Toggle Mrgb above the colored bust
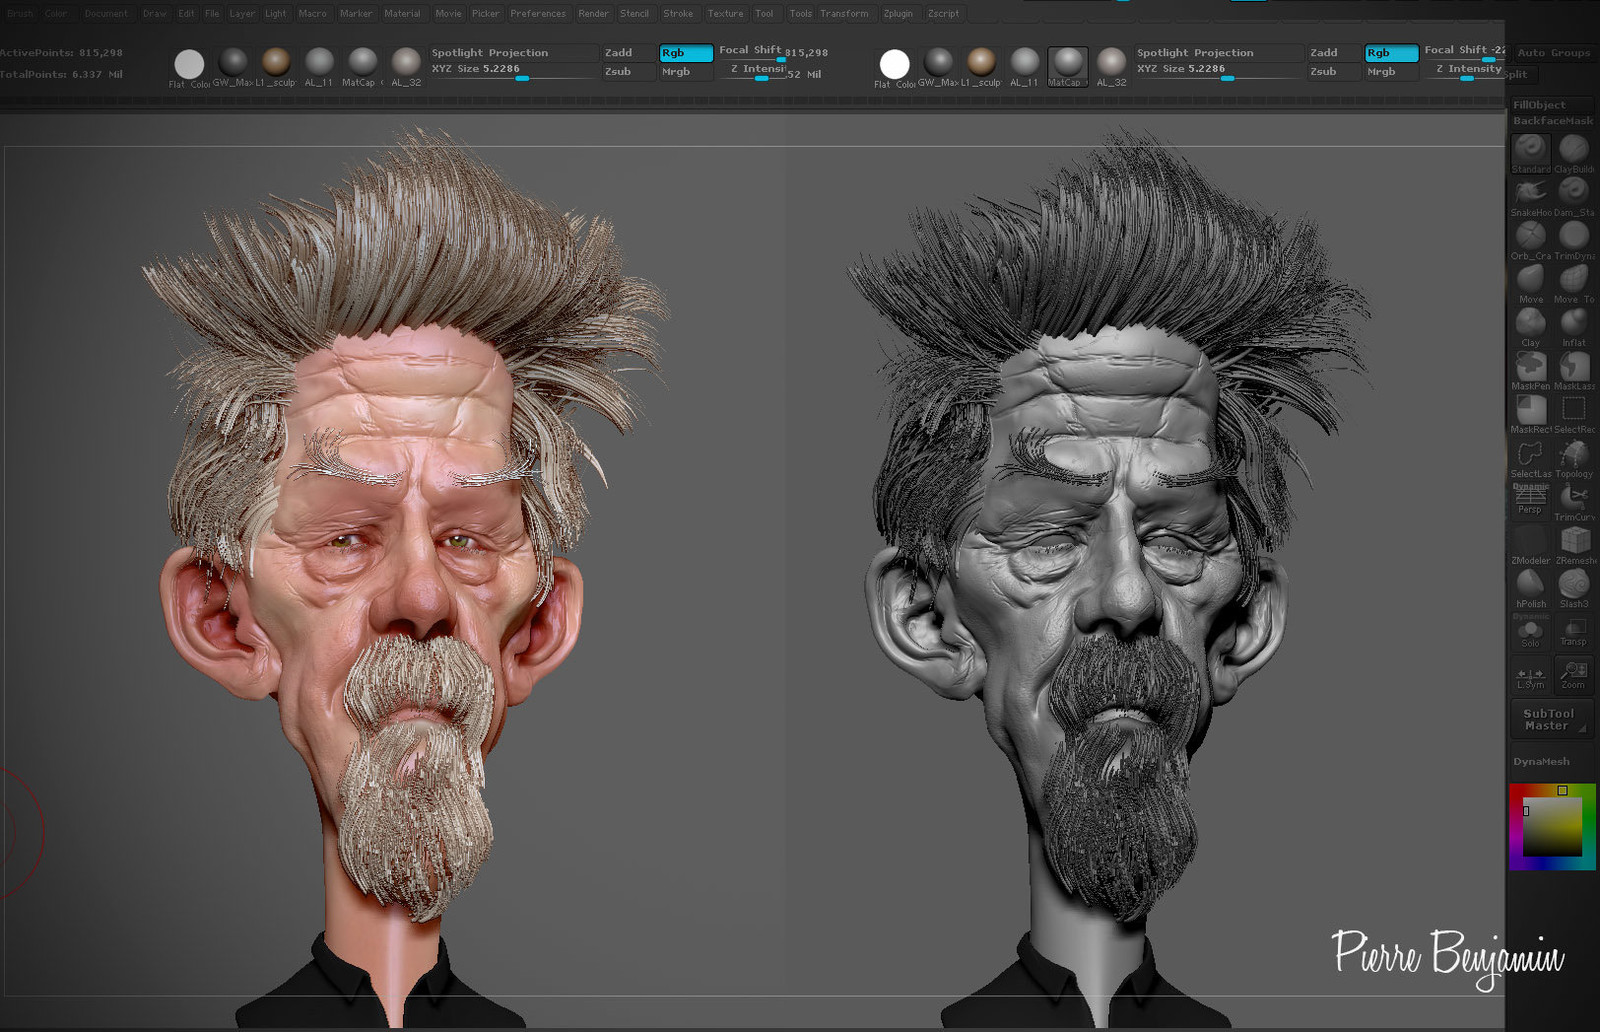Screen dimensions: 1600x1032 pyautogui.click(x=686, y=72)
